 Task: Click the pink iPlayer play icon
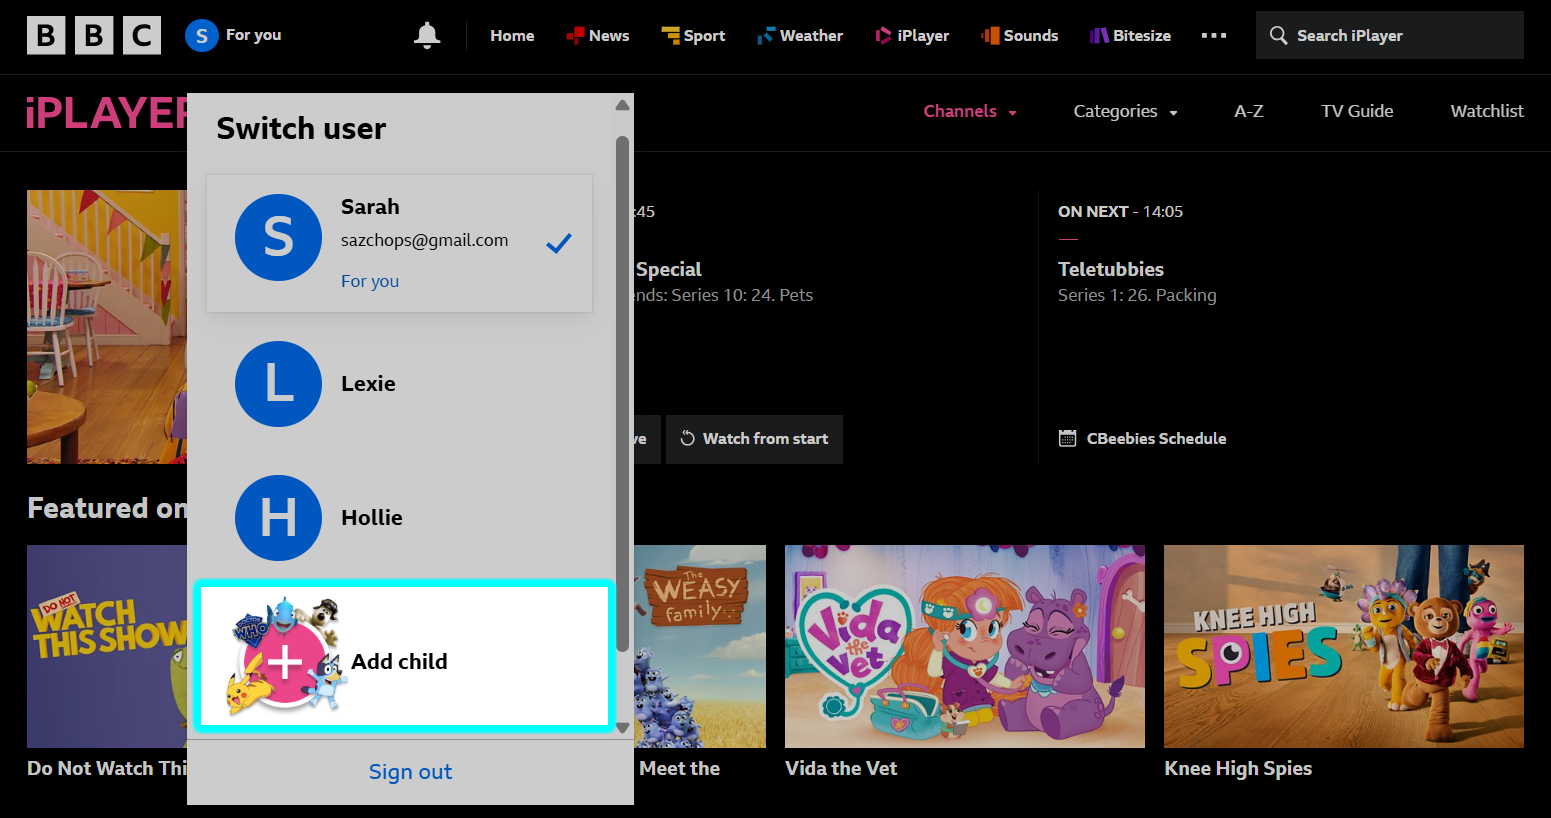coord(883,36)
